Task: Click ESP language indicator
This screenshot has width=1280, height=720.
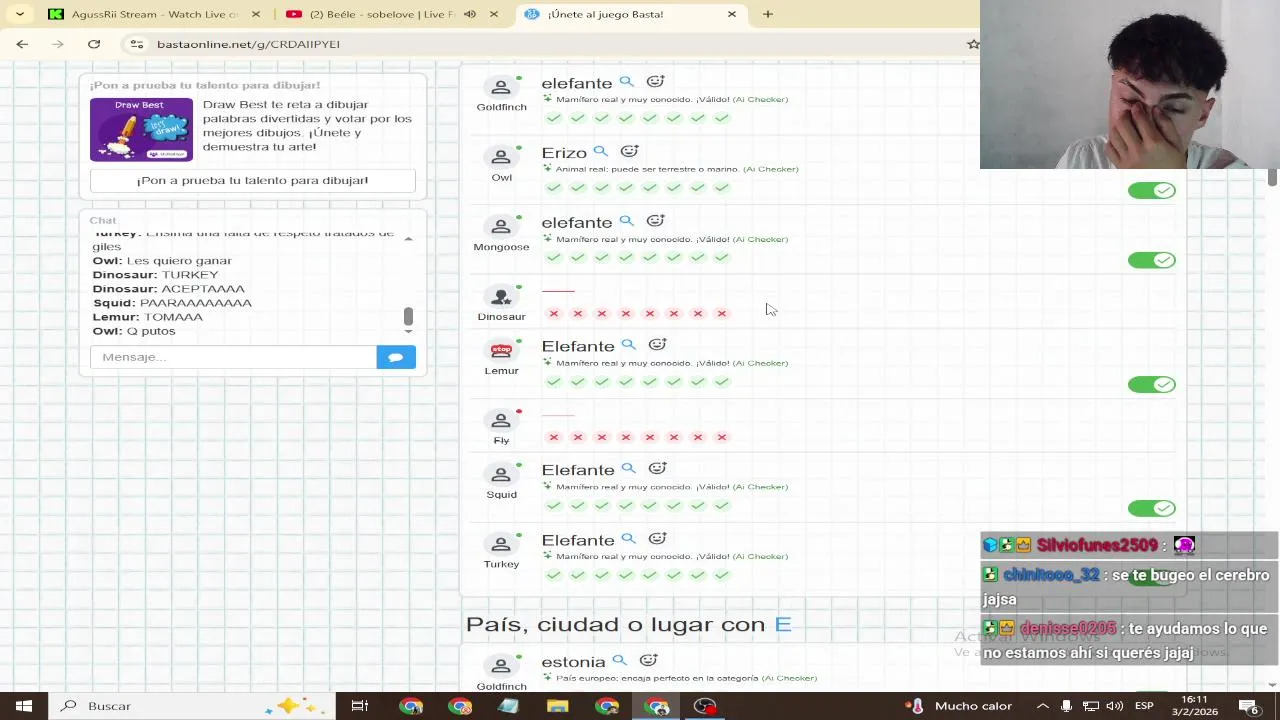Action: [x=1144, y=706]
